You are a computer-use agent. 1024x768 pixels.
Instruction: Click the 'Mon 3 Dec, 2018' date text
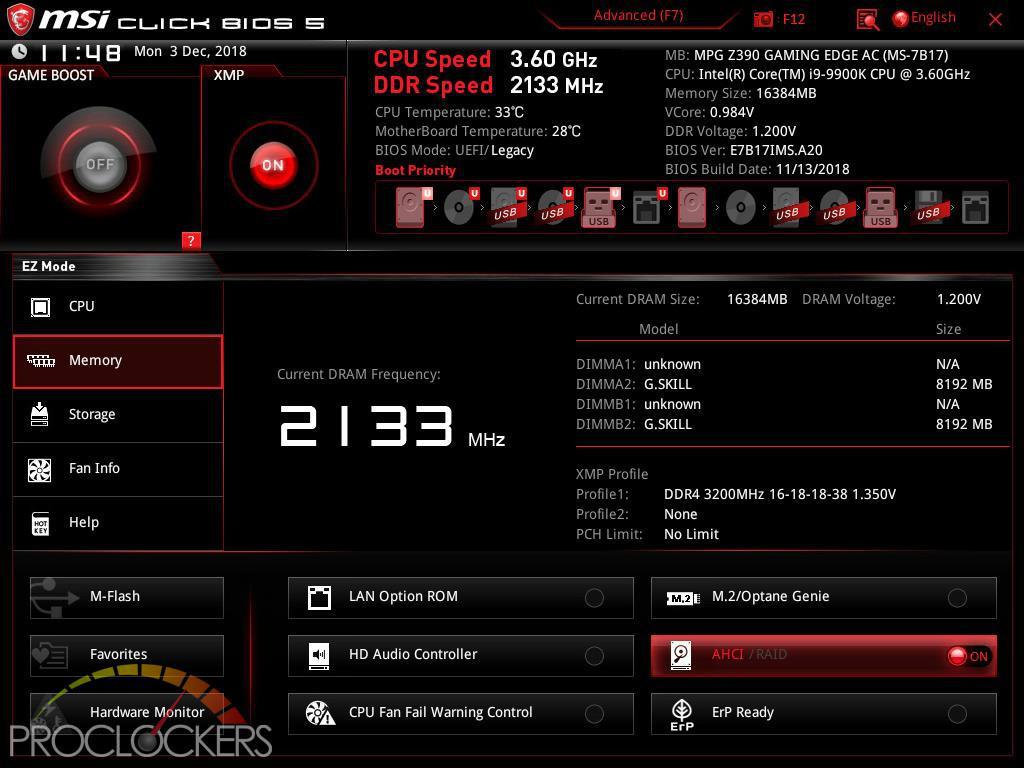tap(190, 52)
